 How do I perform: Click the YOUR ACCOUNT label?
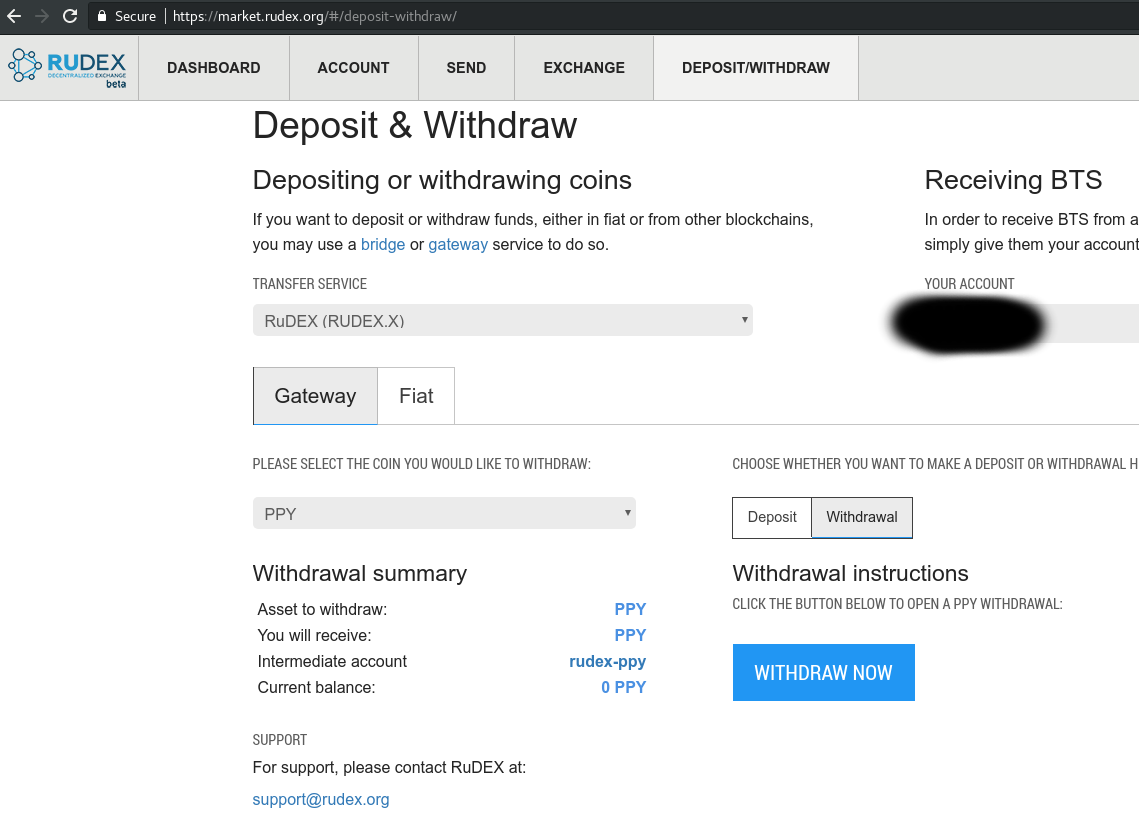[969, 284]
